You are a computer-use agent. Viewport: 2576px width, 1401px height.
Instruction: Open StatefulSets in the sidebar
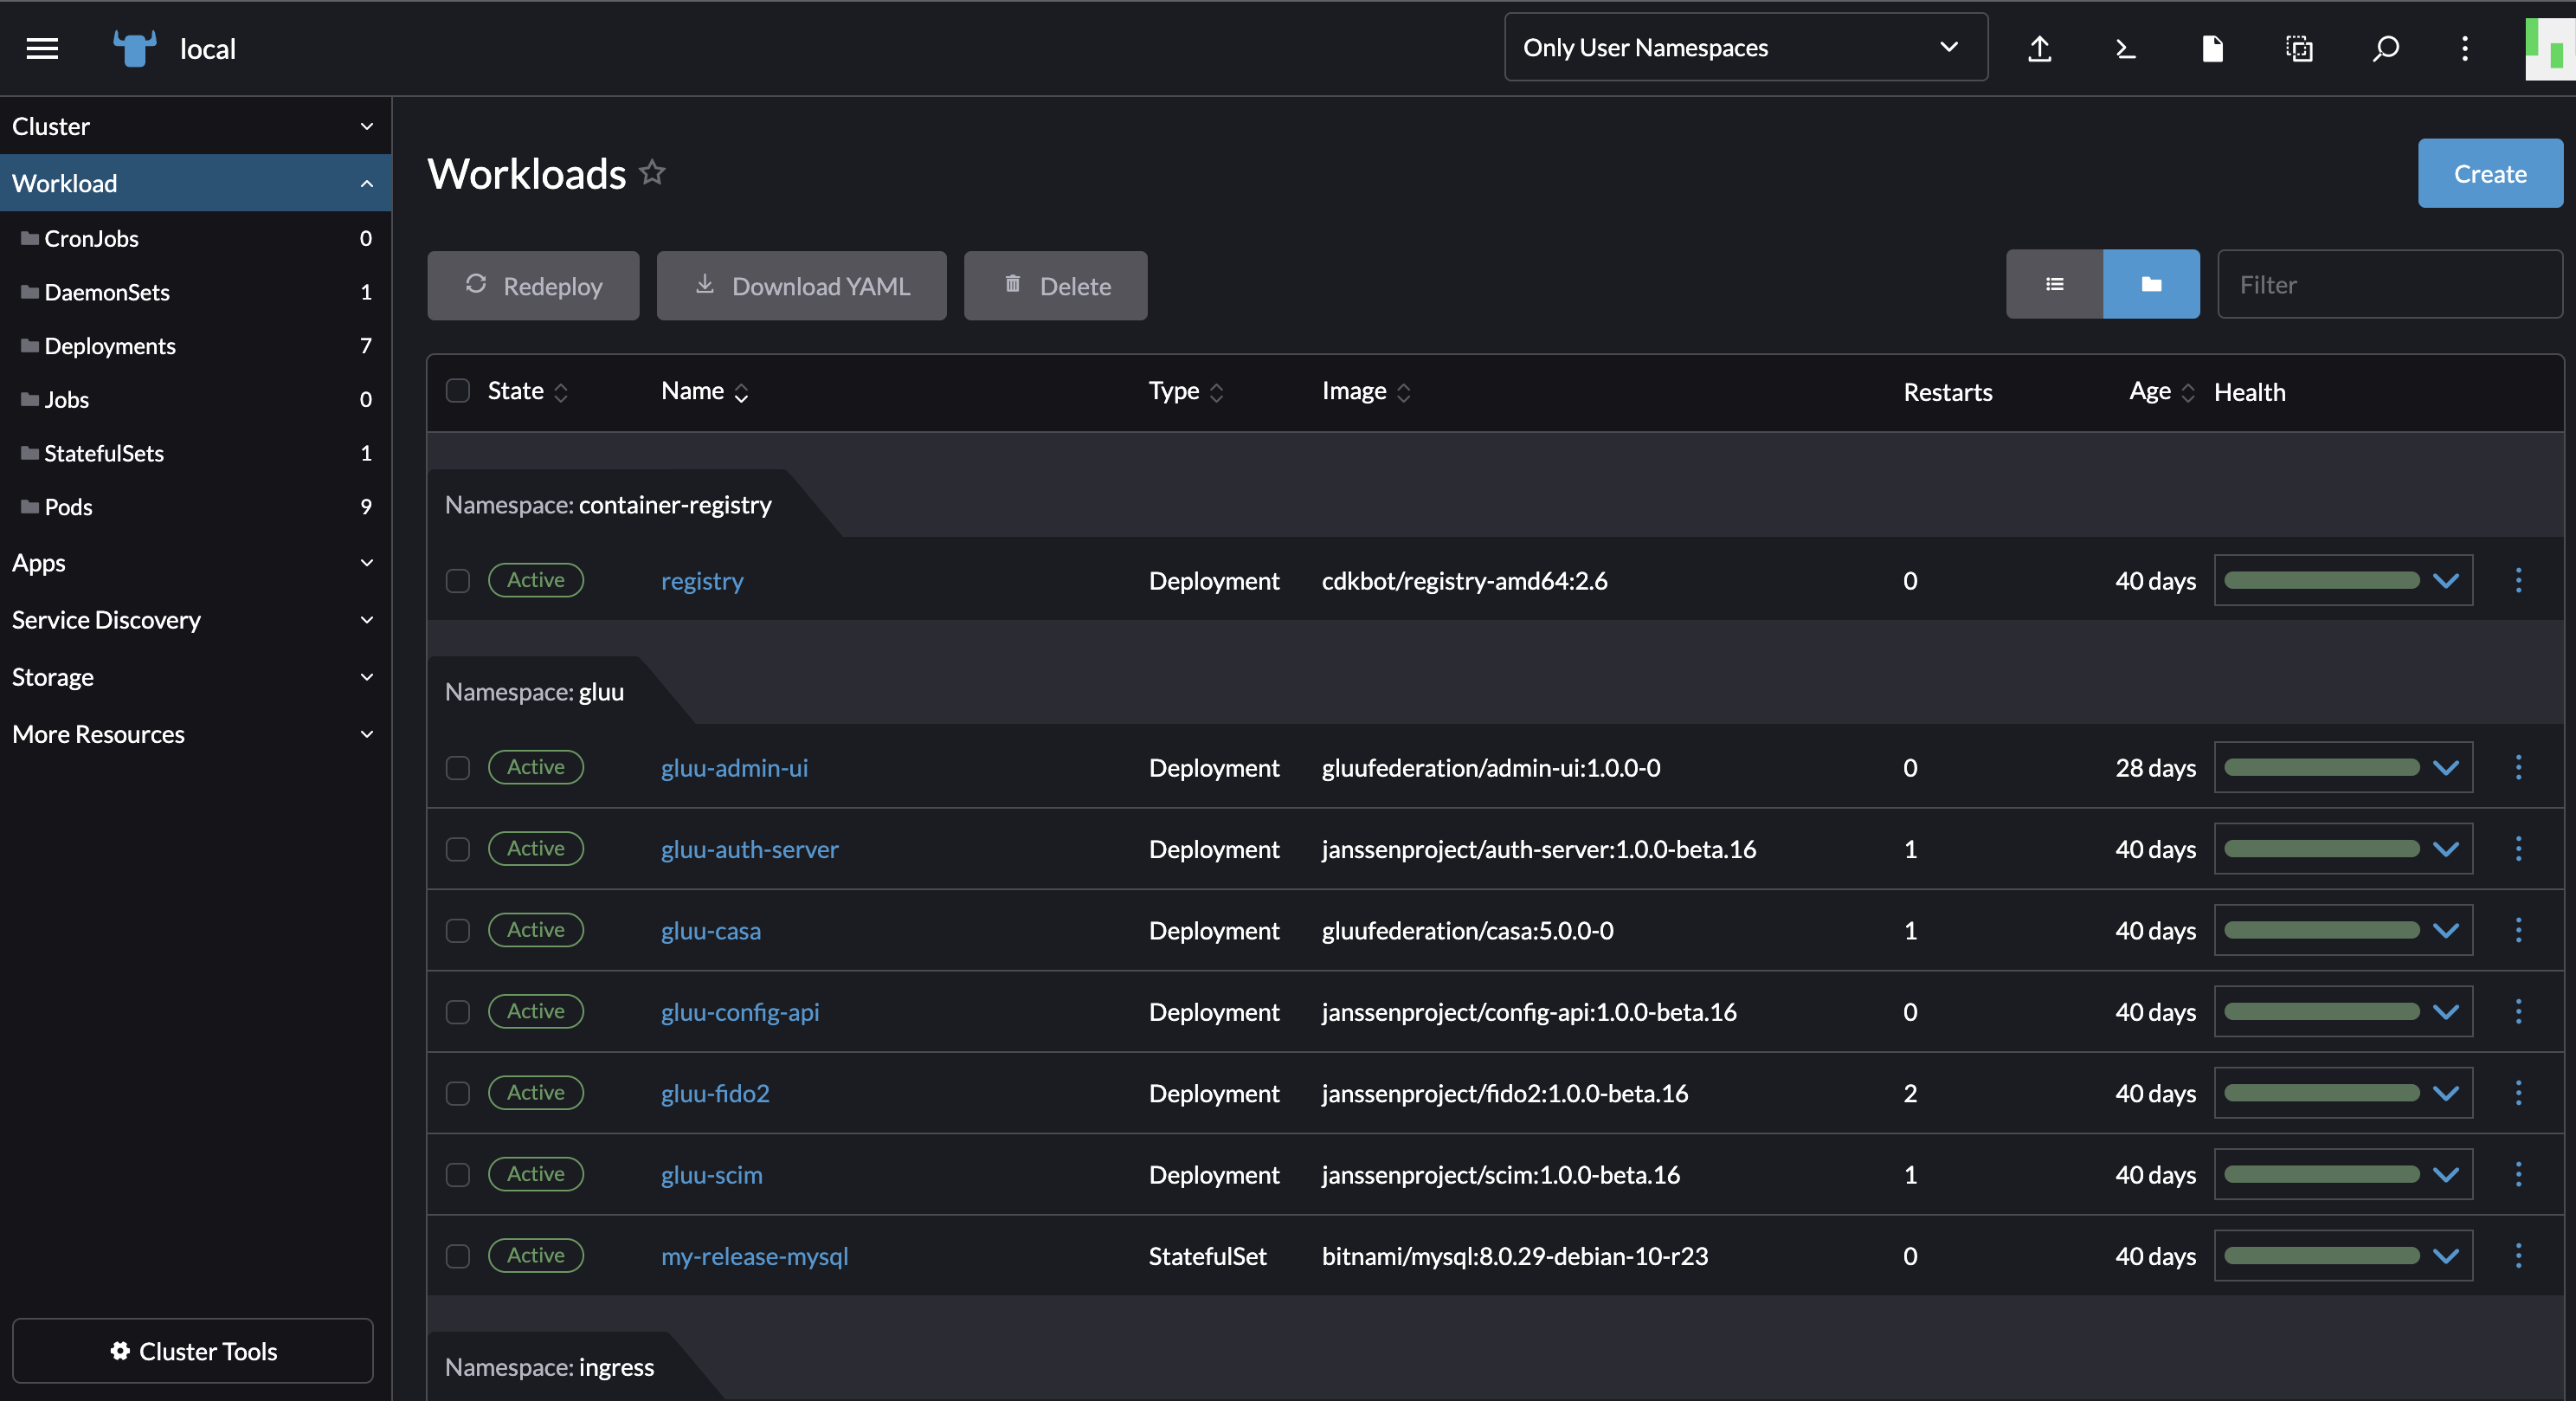pyautogui.click(x=195, y=453)
